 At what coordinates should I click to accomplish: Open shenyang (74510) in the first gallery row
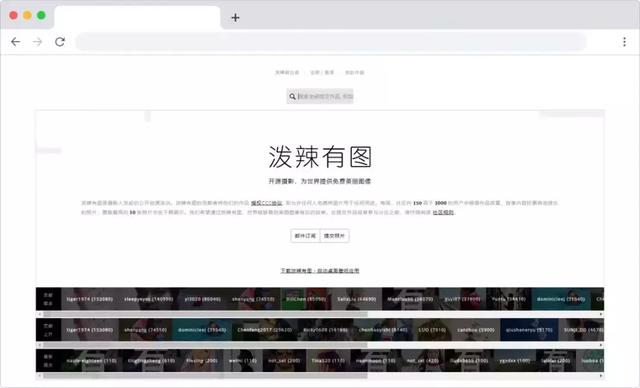(253, 299)
